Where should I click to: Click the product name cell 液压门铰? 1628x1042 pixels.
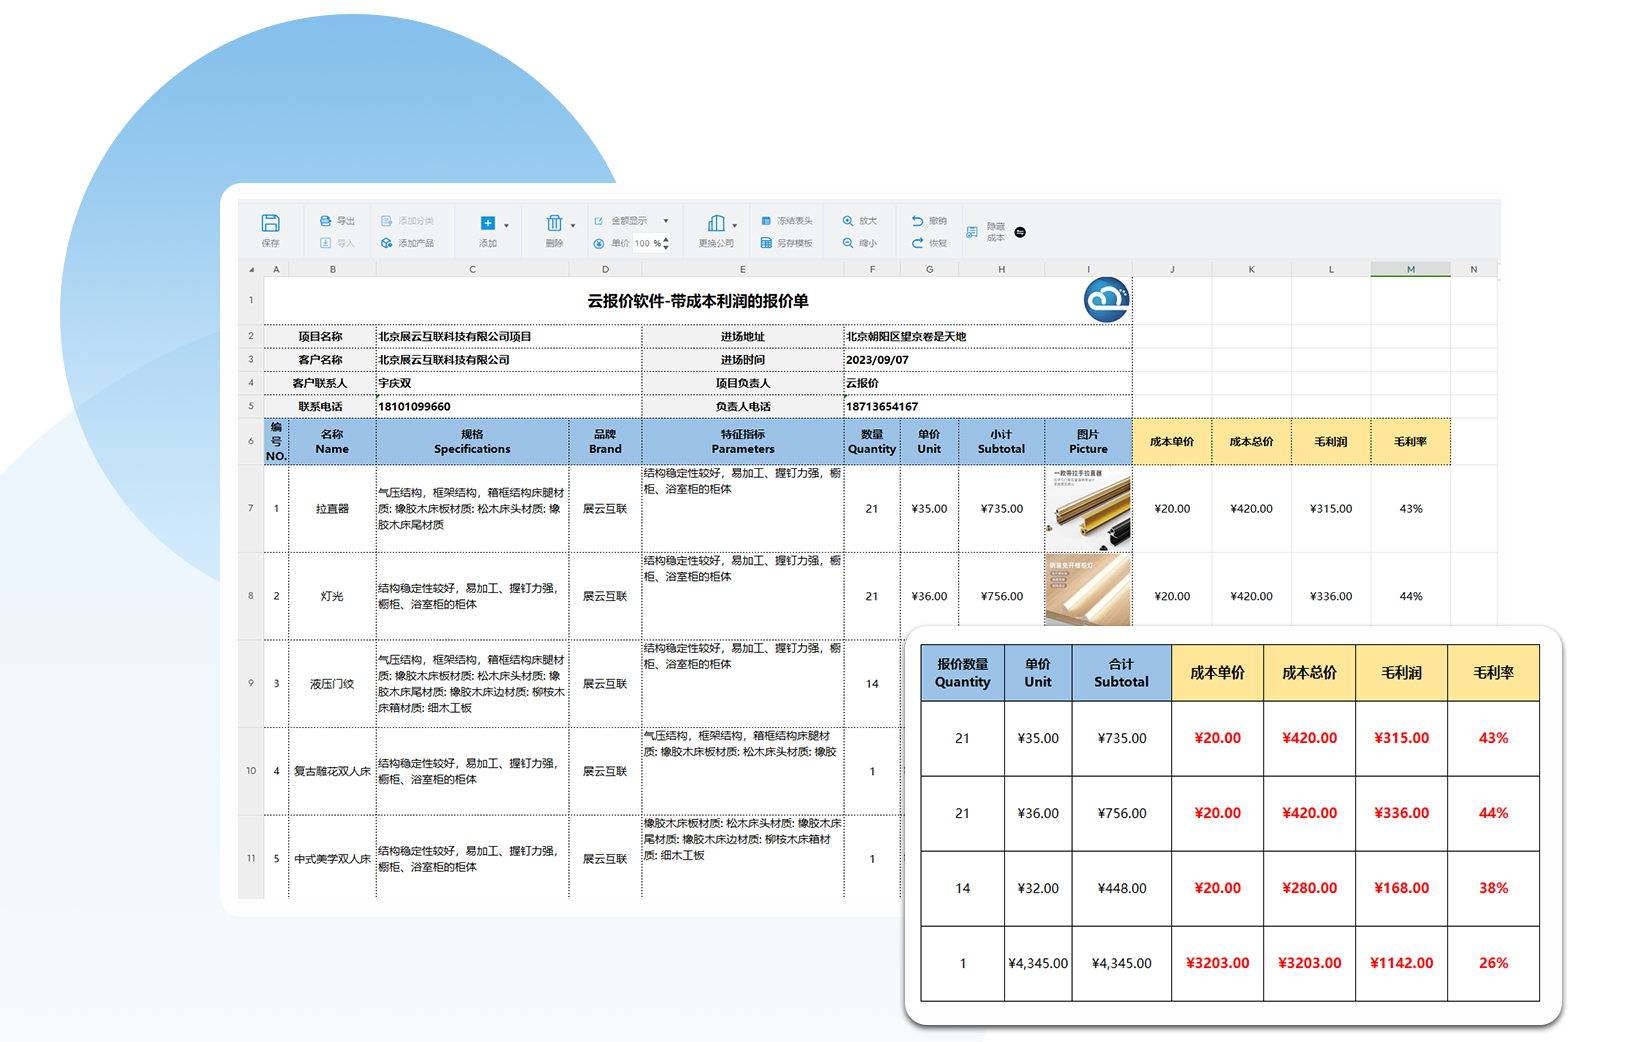pyautogui.click(x=332, y=684)
